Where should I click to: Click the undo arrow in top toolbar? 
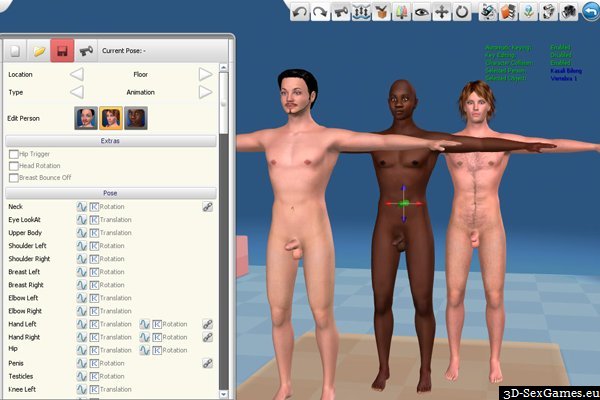[299, 12]
